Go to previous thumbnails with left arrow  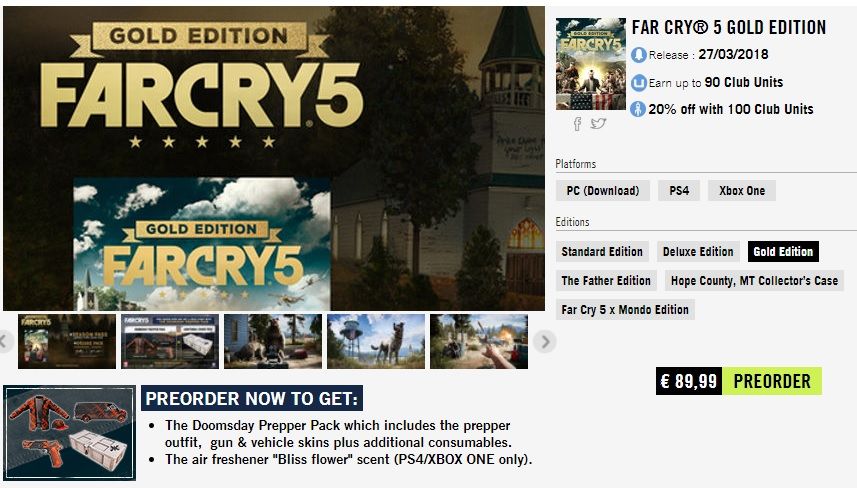click(4, 342)
